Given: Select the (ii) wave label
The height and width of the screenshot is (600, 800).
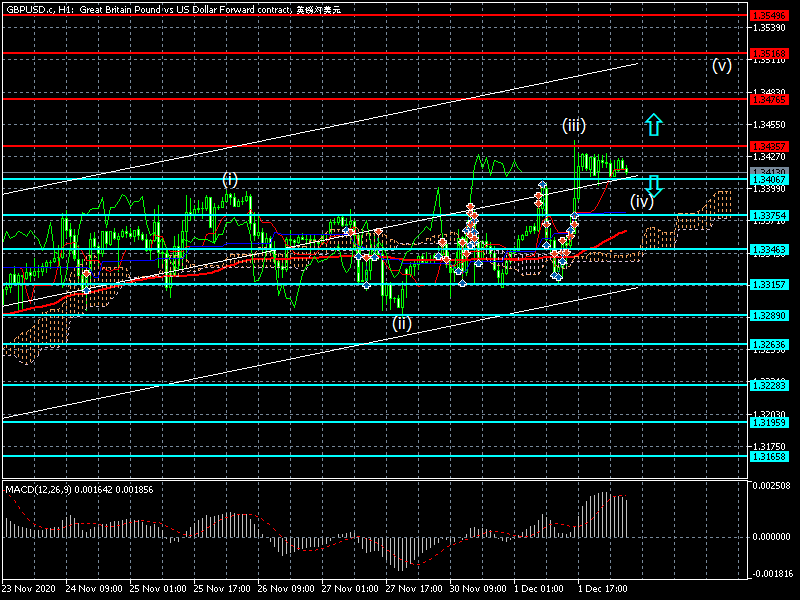Looking at the screenshot, I should tap(401, 323).
